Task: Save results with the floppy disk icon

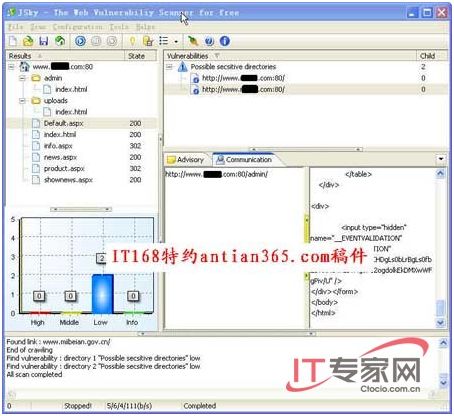Action: pos(44,41)
